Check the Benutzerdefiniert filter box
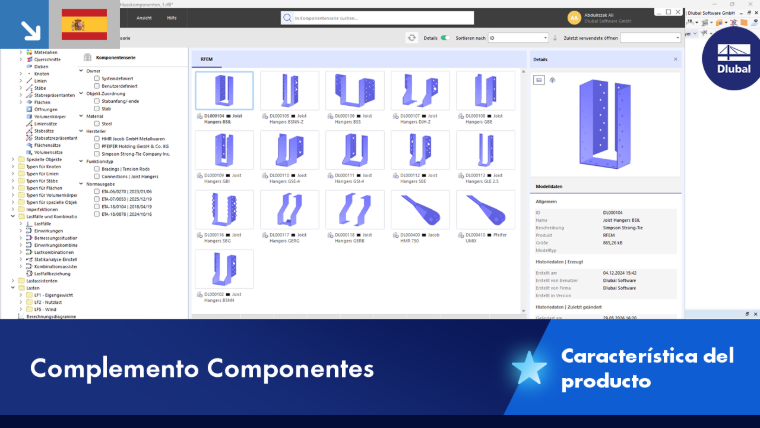This screenshot has height=428, width=760. (97, 86)
